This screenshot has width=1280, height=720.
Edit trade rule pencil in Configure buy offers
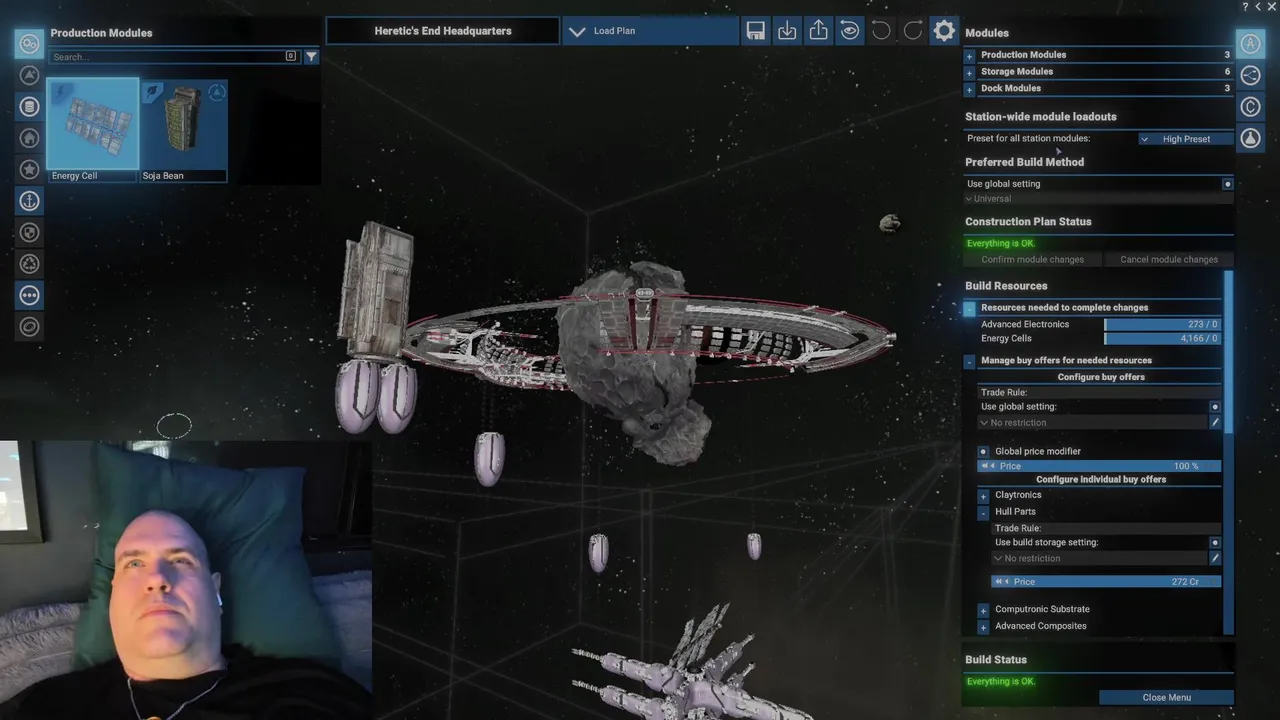(x=1215, y=423)
